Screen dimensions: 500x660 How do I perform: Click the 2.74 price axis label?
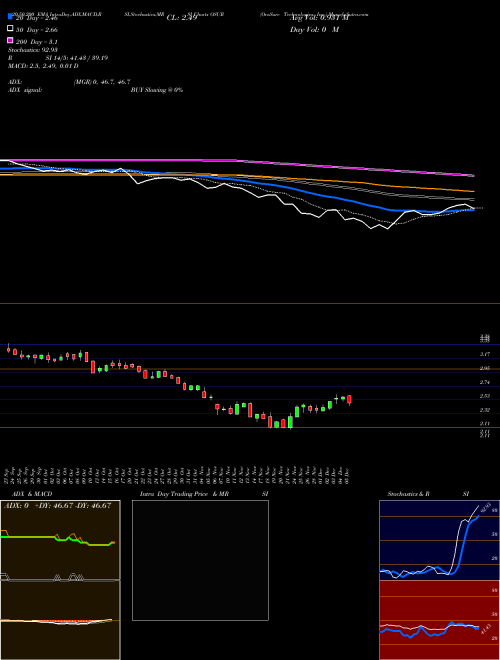pyautogui.click(x=485, y=382)
